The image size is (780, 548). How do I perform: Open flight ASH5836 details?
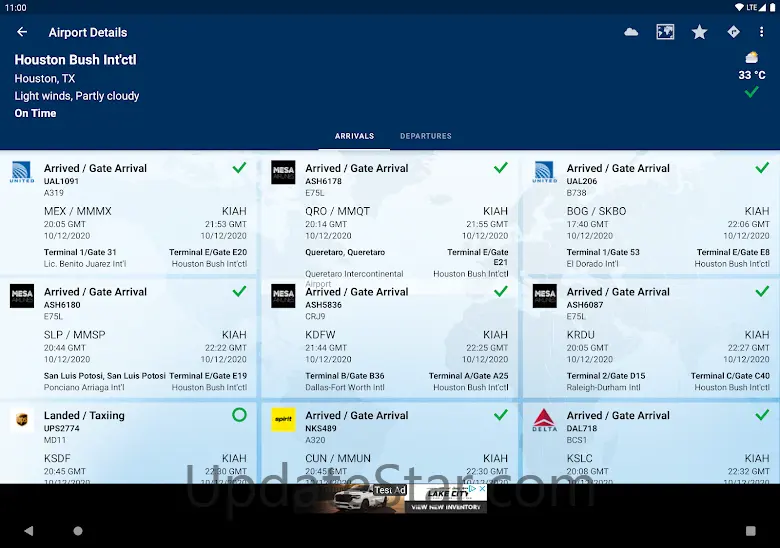pyautogui.click(x=390, y=338)
